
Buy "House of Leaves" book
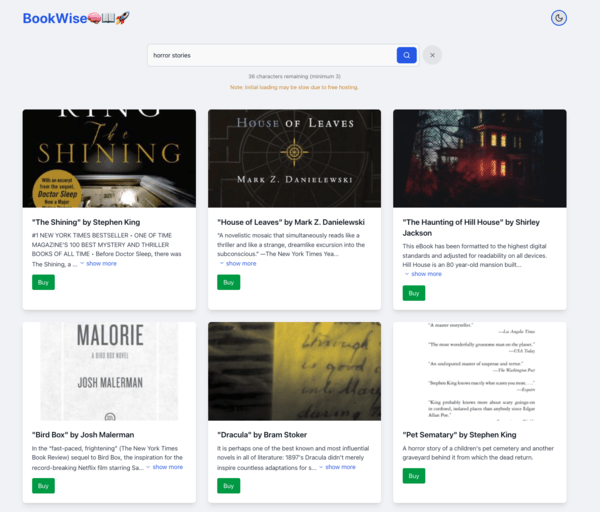(228, 282)
